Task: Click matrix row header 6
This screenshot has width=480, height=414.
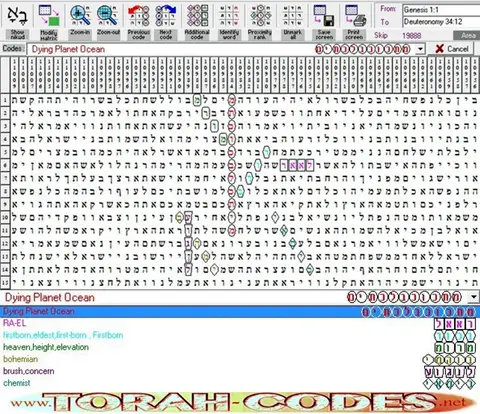Action: (5, 165)
